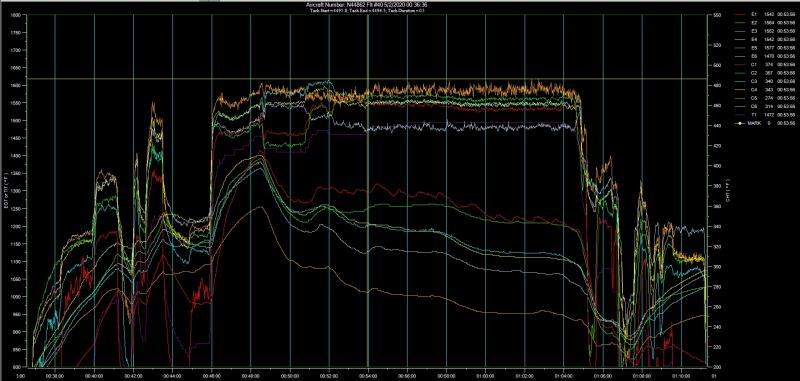
Task: Click the T1 blue line swatch in legend
Action: [x=740, y=115]
